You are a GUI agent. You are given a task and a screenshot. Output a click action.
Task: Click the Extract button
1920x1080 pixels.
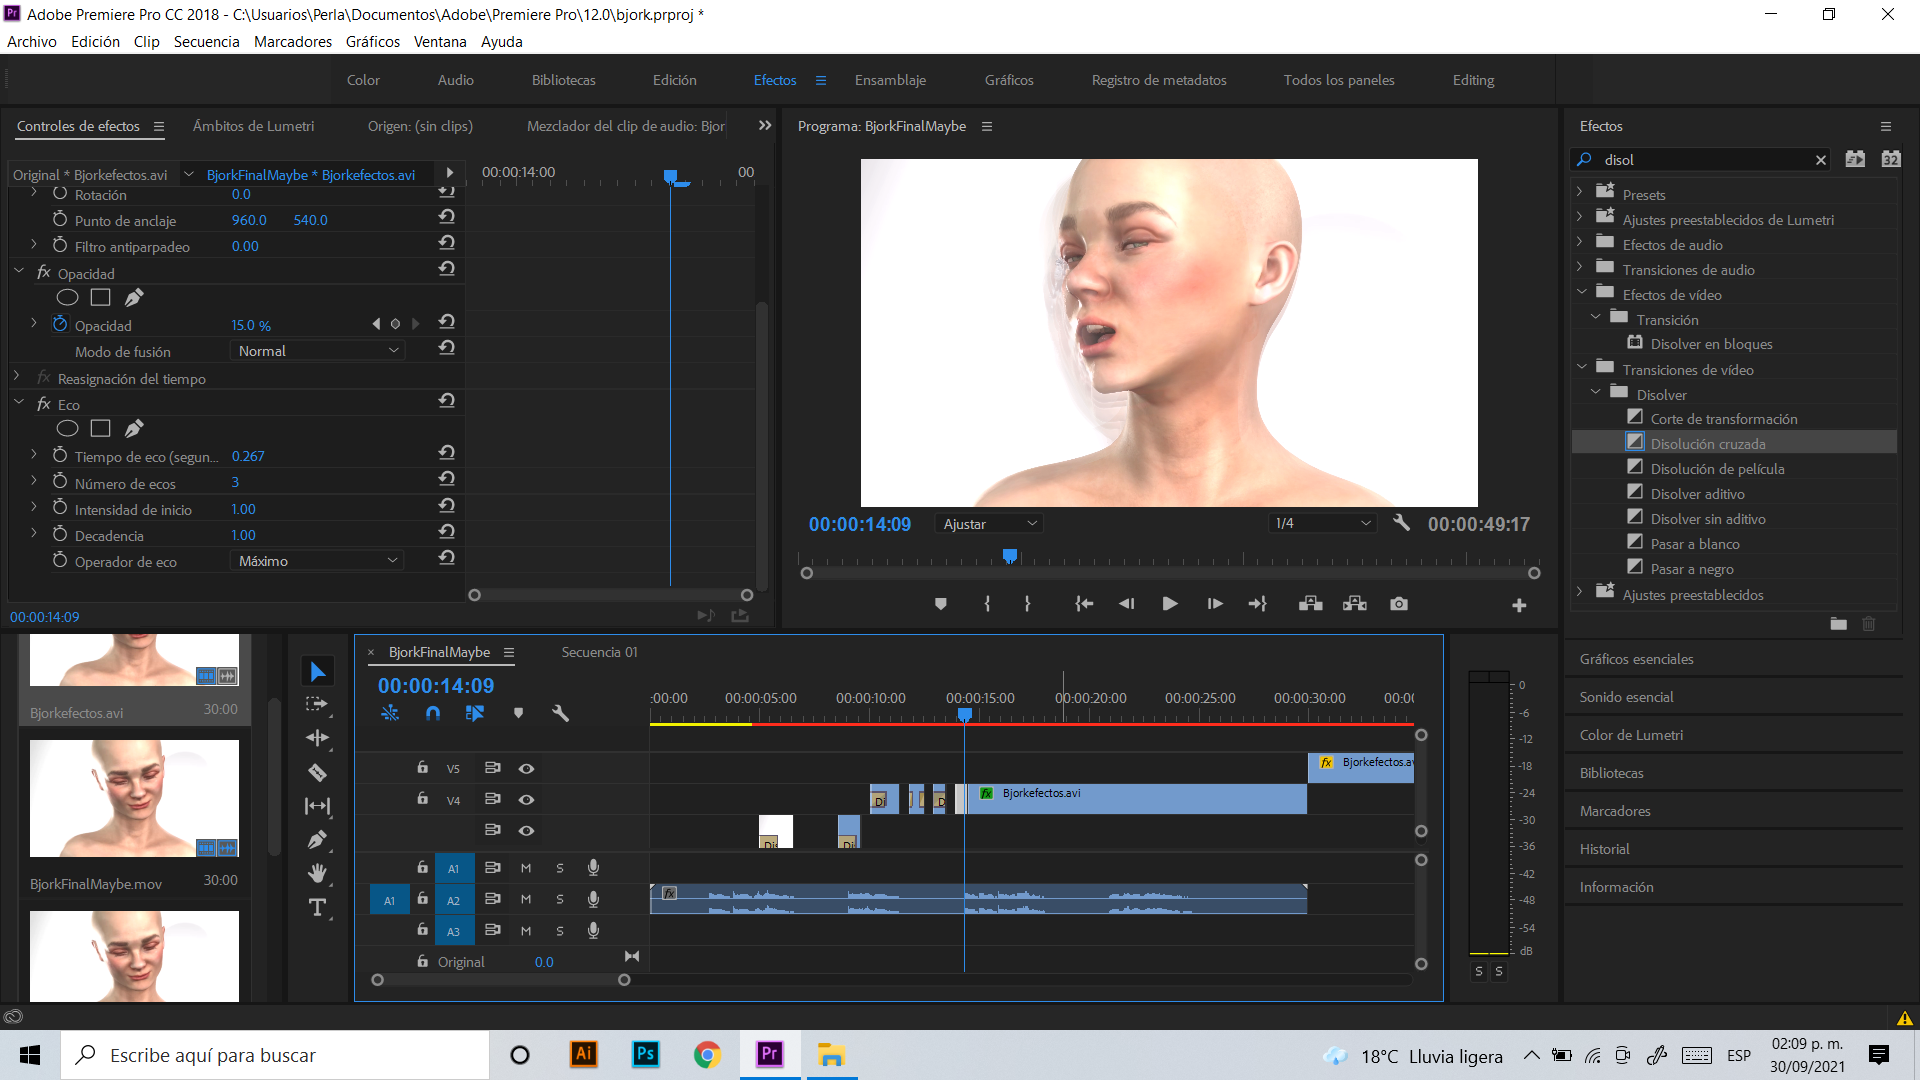click(x=1354, y=604)
